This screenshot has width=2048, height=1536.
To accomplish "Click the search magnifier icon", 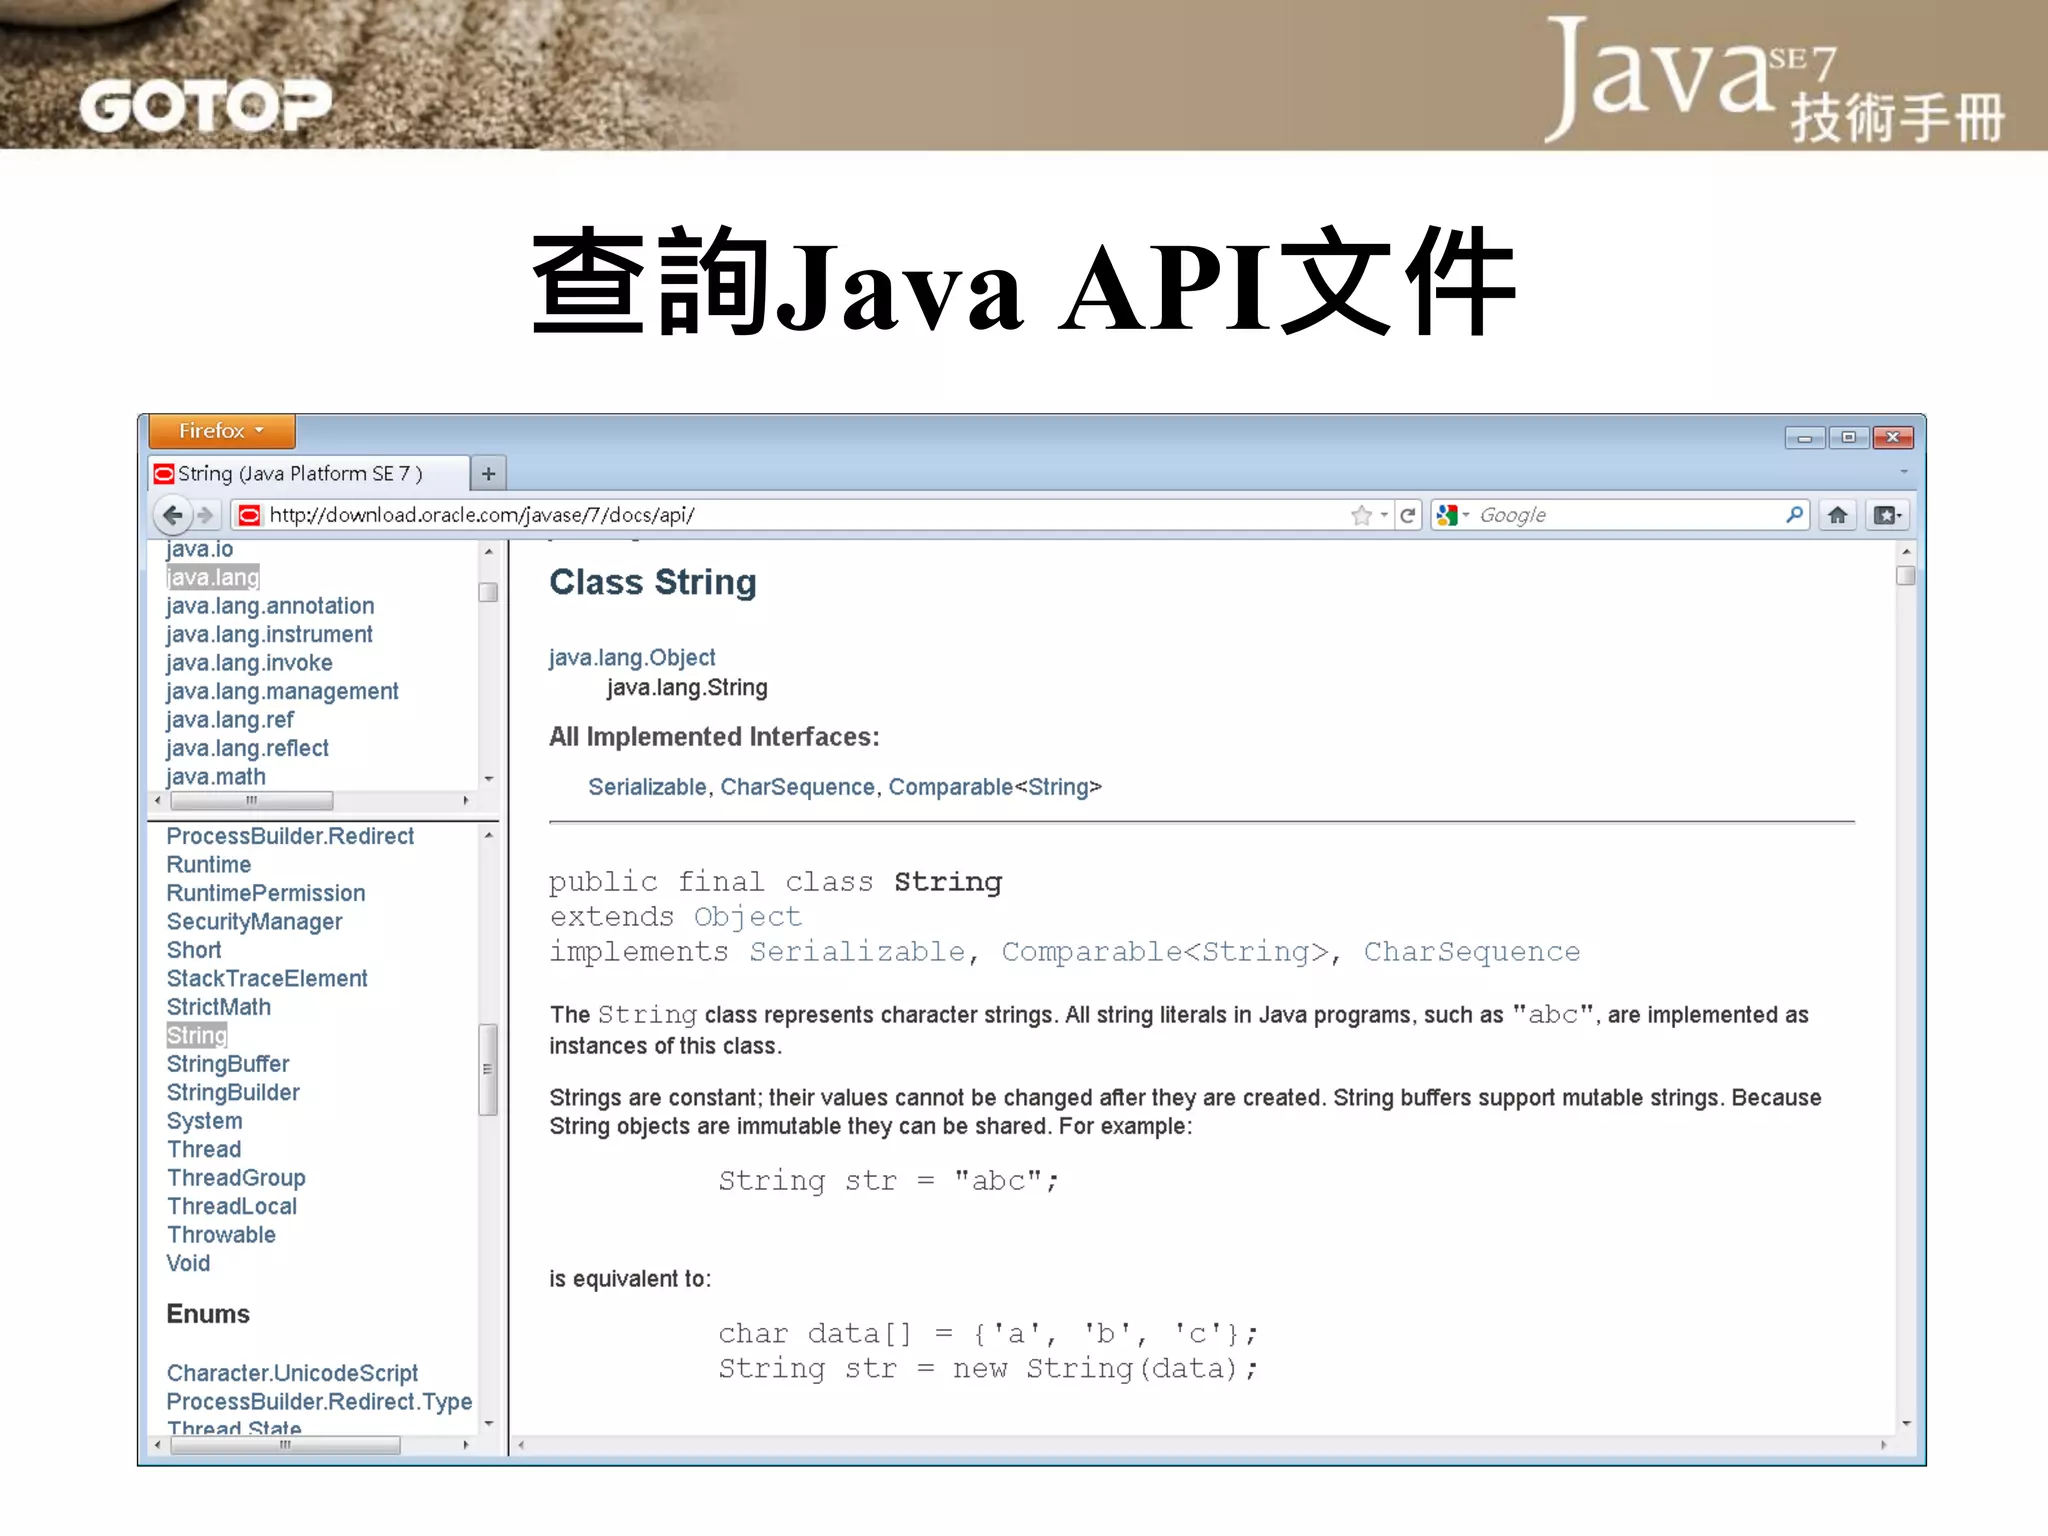I will 1794,514.
